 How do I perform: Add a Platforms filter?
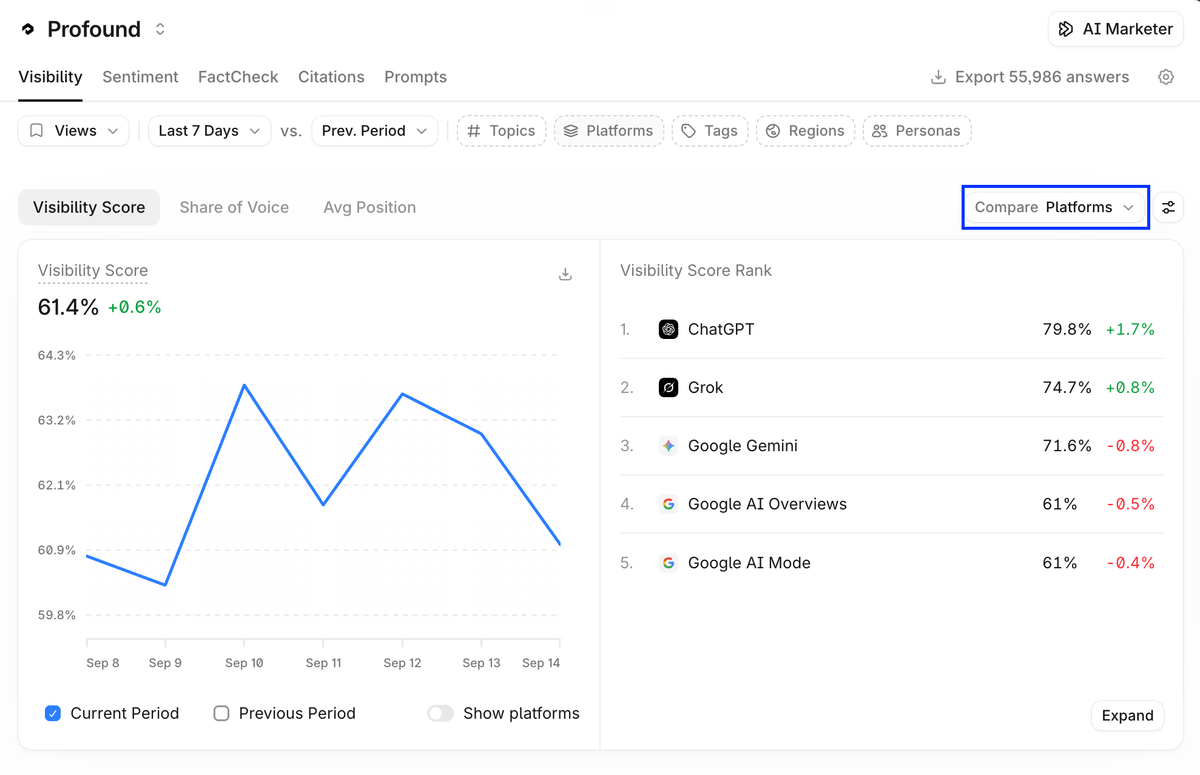pos(608,131)
